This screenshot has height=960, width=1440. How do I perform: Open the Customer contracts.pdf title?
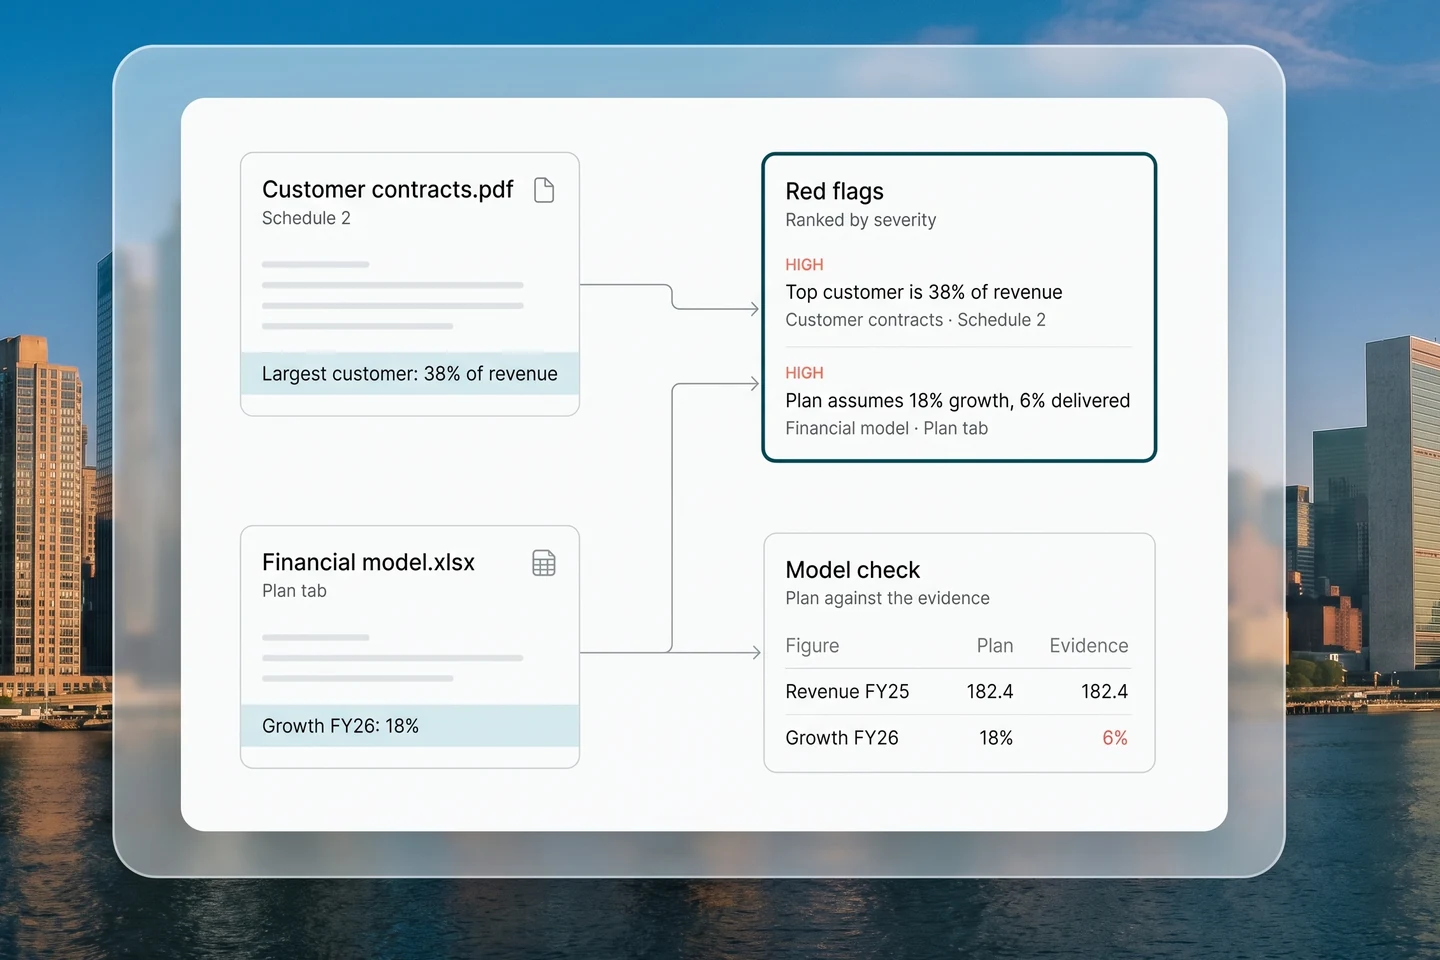tap(388, 190)
